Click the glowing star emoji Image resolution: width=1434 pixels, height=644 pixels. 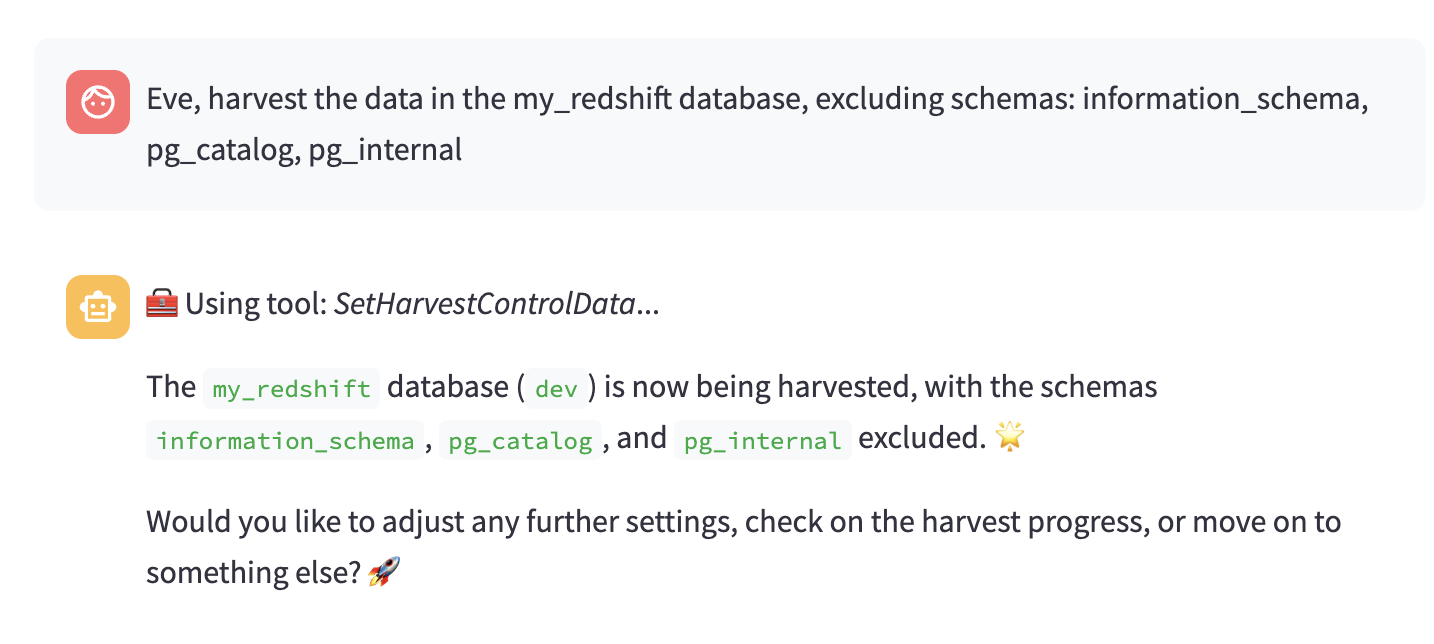click(1012, 439)
